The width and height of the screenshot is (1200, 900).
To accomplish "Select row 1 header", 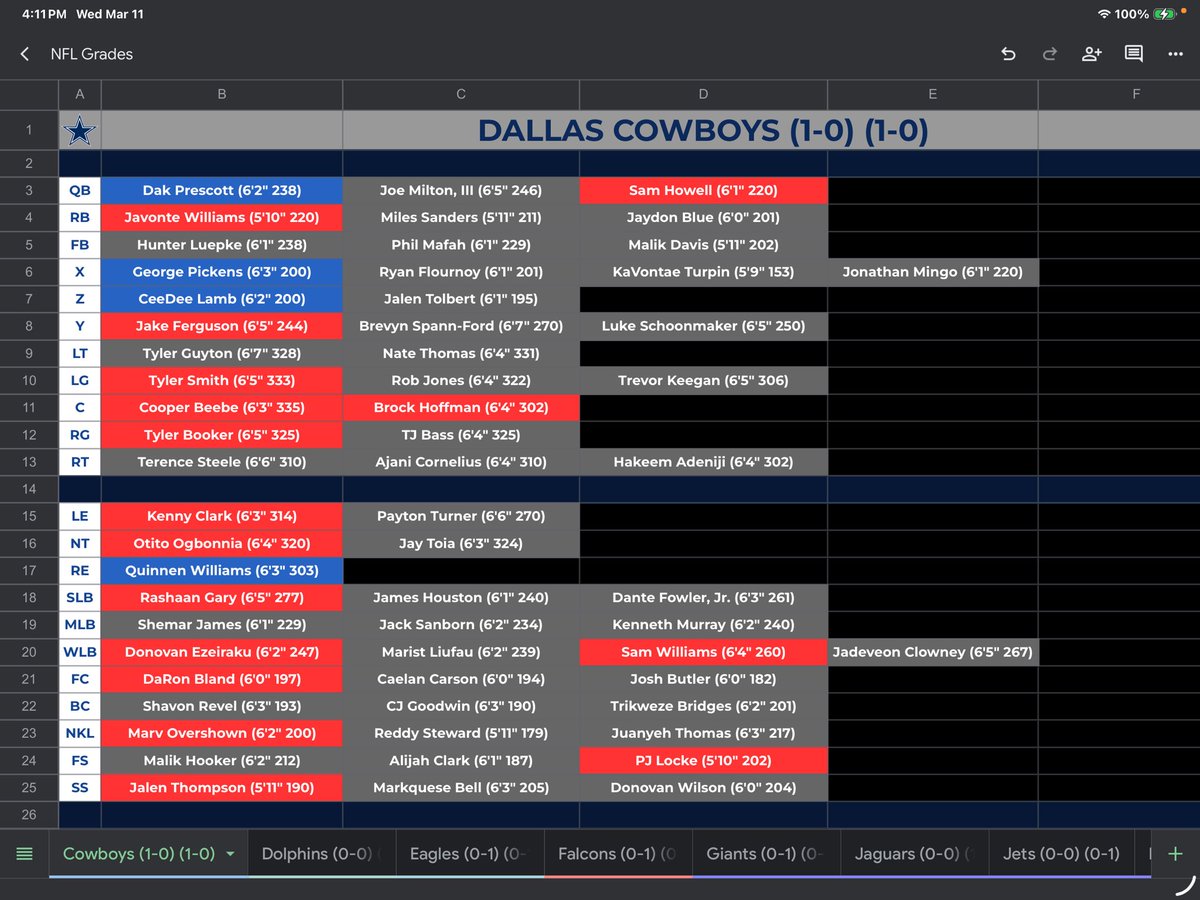I will coord(29,130).
